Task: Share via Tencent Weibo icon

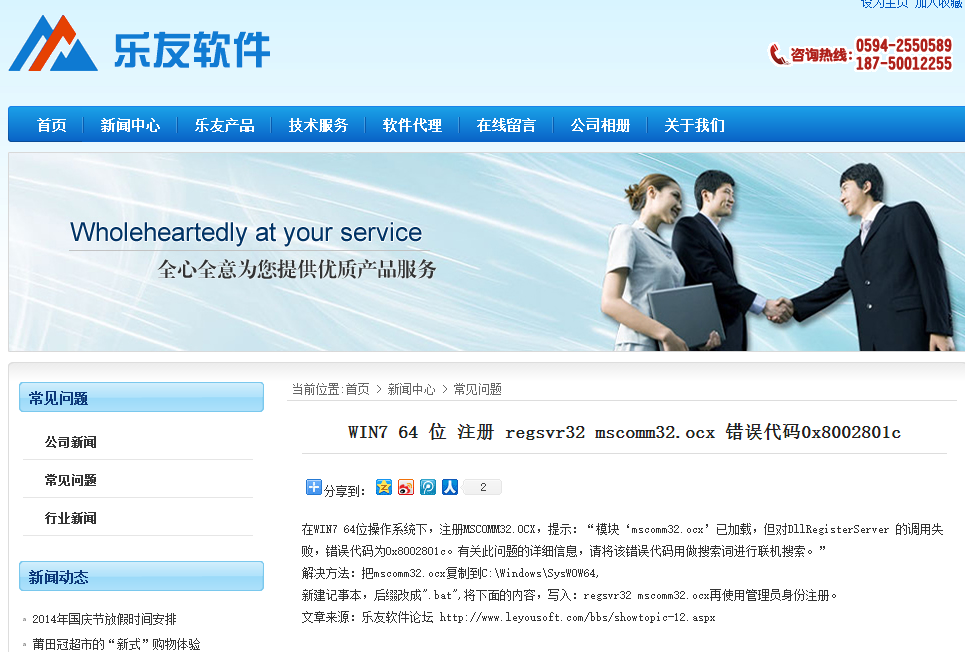Action: 428,487
